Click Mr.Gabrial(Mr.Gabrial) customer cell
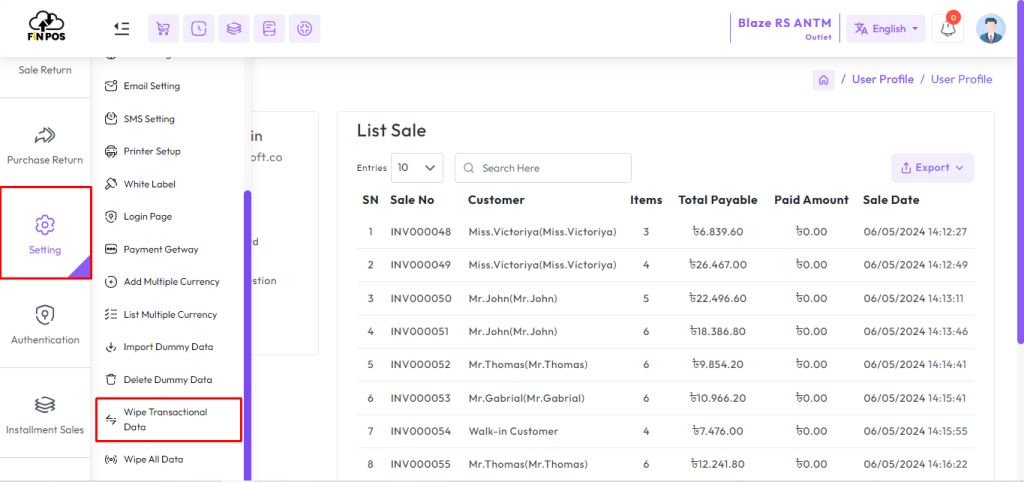1024x482 pixels. [526, 398]
